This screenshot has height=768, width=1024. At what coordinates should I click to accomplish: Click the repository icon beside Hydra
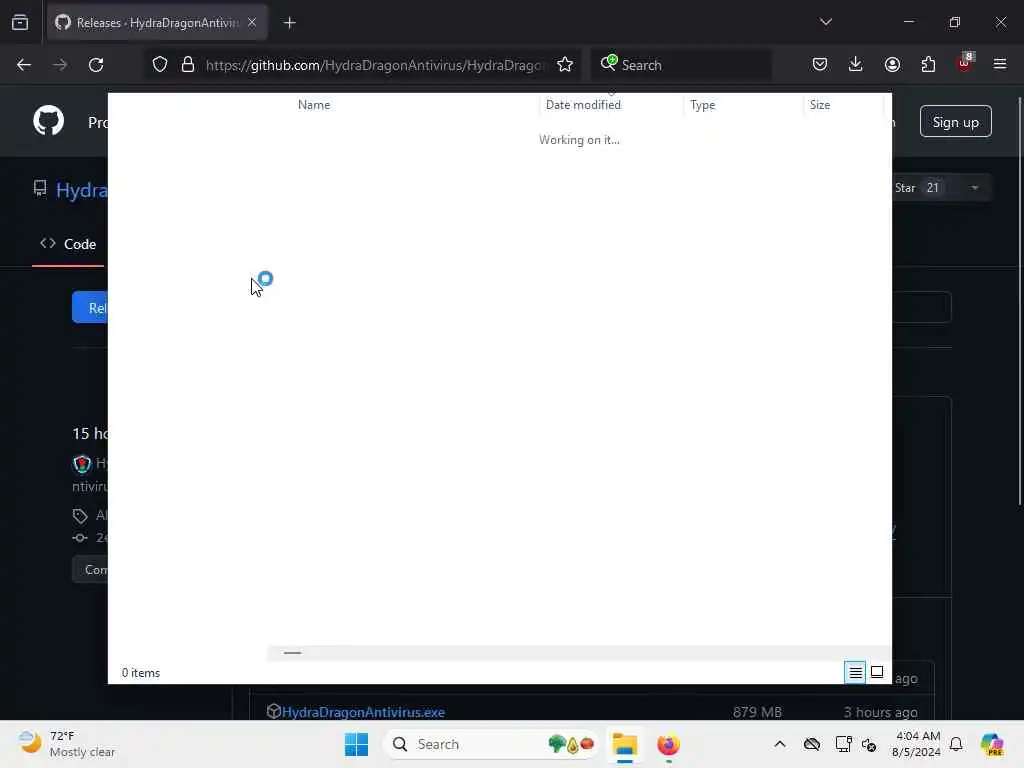(40, 189)
